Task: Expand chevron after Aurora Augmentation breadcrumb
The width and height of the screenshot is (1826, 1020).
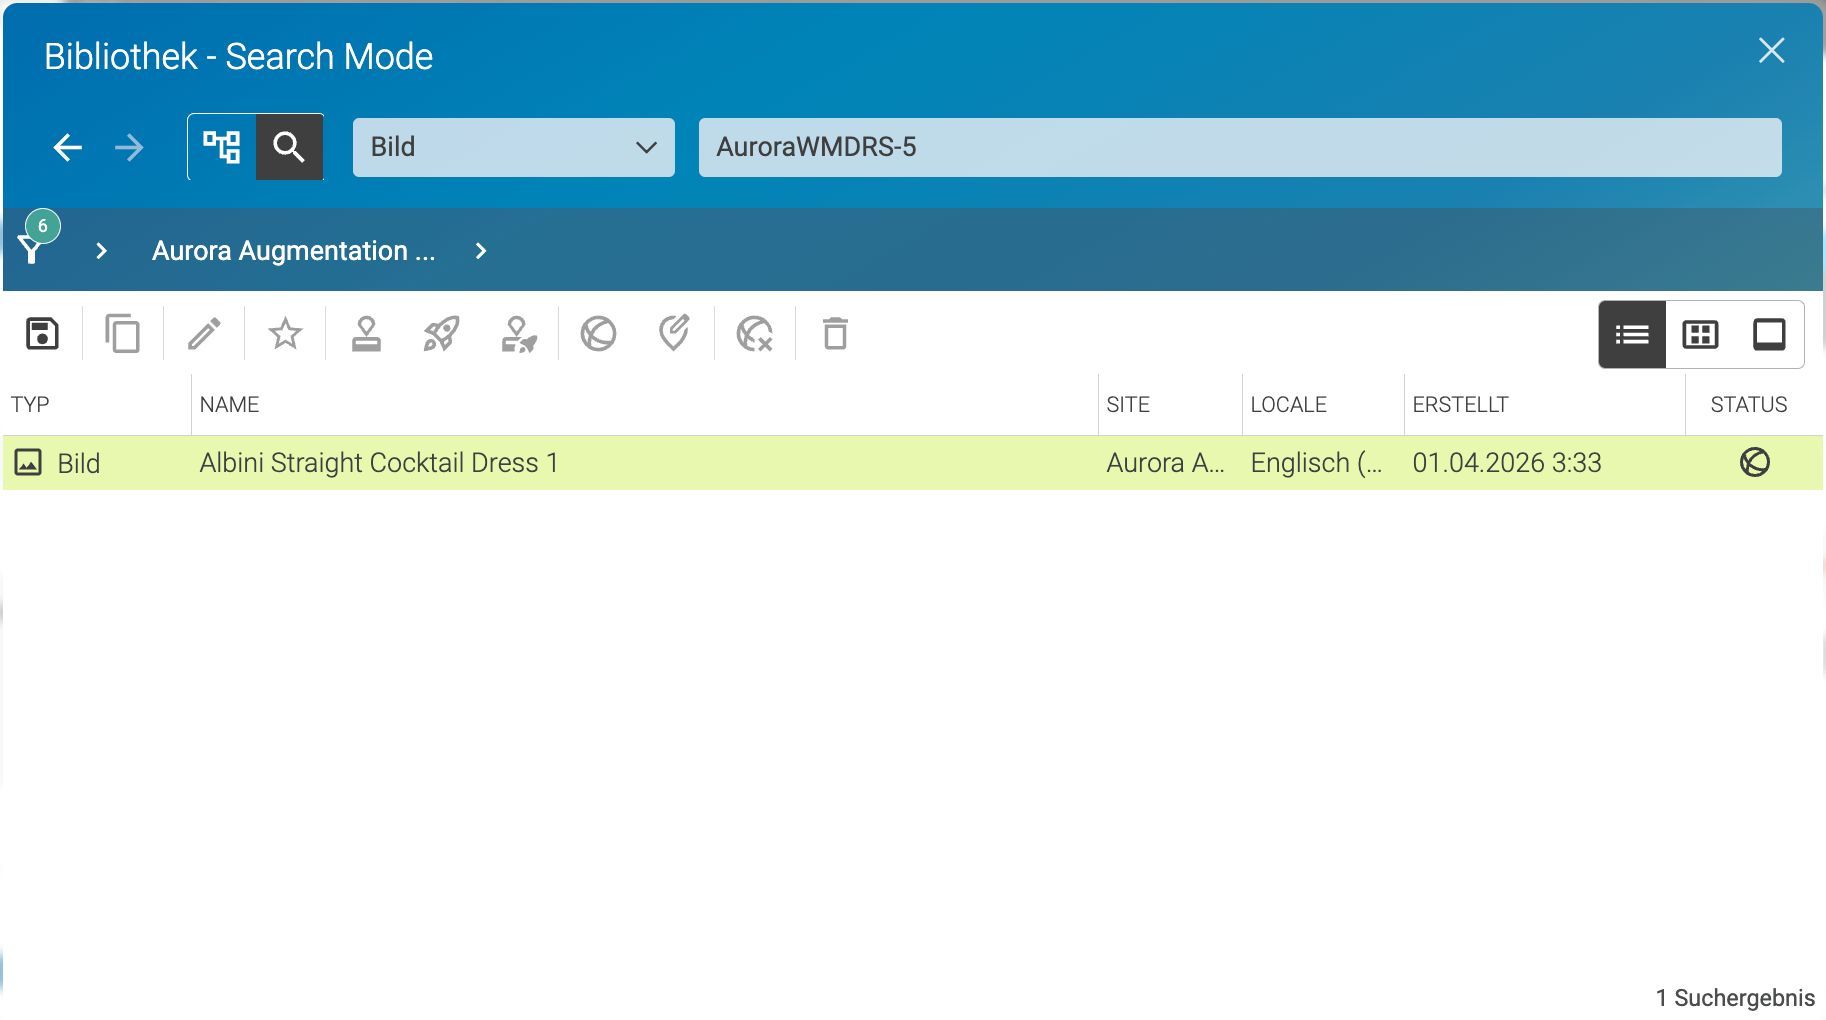Action: pos(481,251)
